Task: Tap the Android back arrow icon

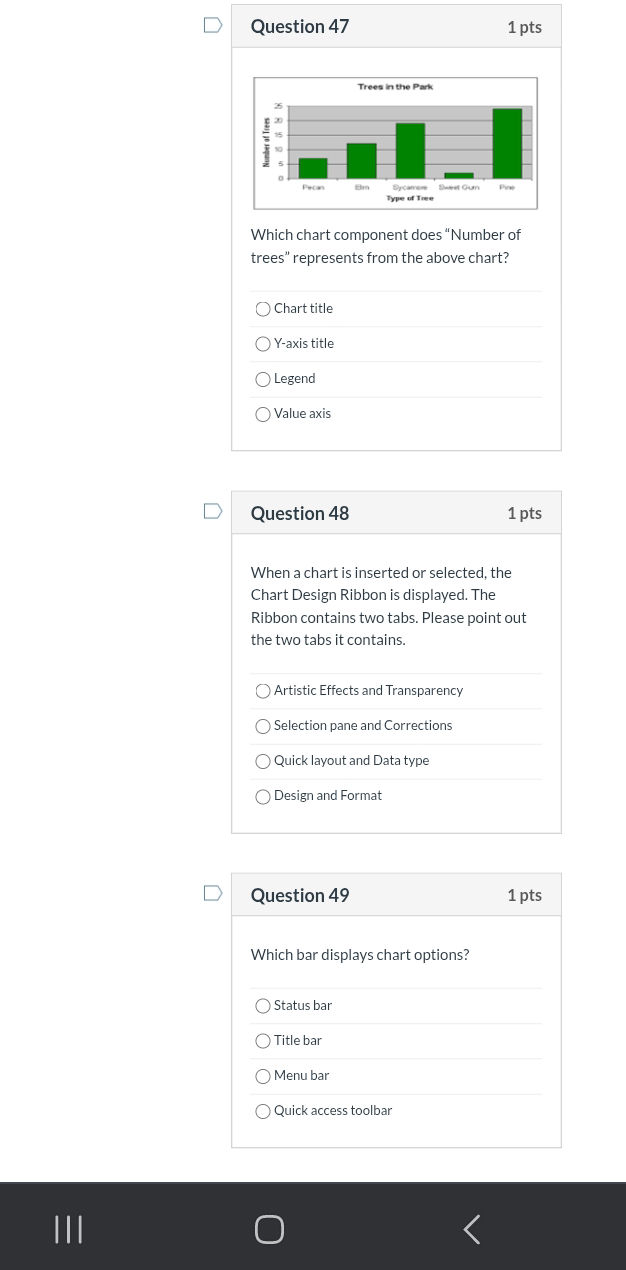Action: pyautogui.click(x=472, y=1229)
